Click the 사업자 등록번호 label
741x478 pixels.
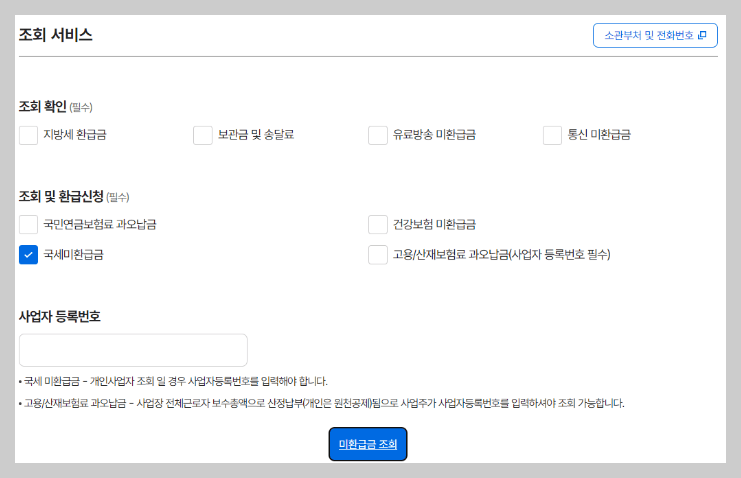pos(60,316)
